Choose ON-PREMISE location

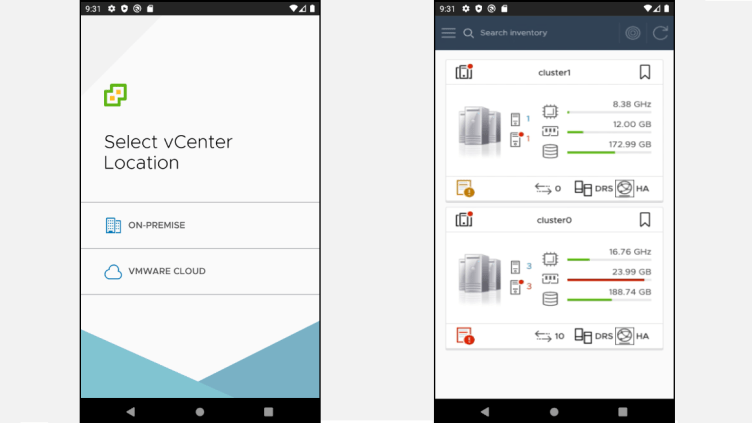pos(200,225)
